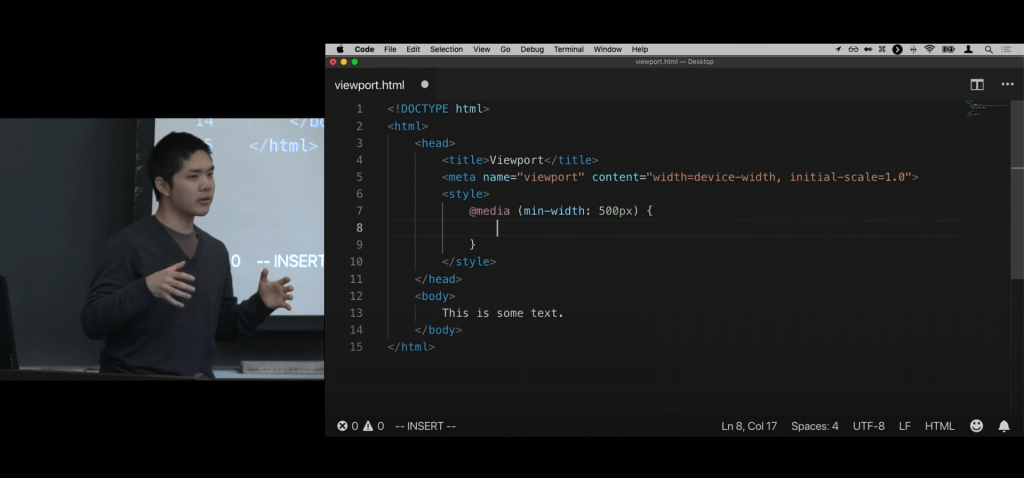Click the errors count icon in status bar
The width and height of the screenshot is (1024, 478).
(x=342, y=426)
